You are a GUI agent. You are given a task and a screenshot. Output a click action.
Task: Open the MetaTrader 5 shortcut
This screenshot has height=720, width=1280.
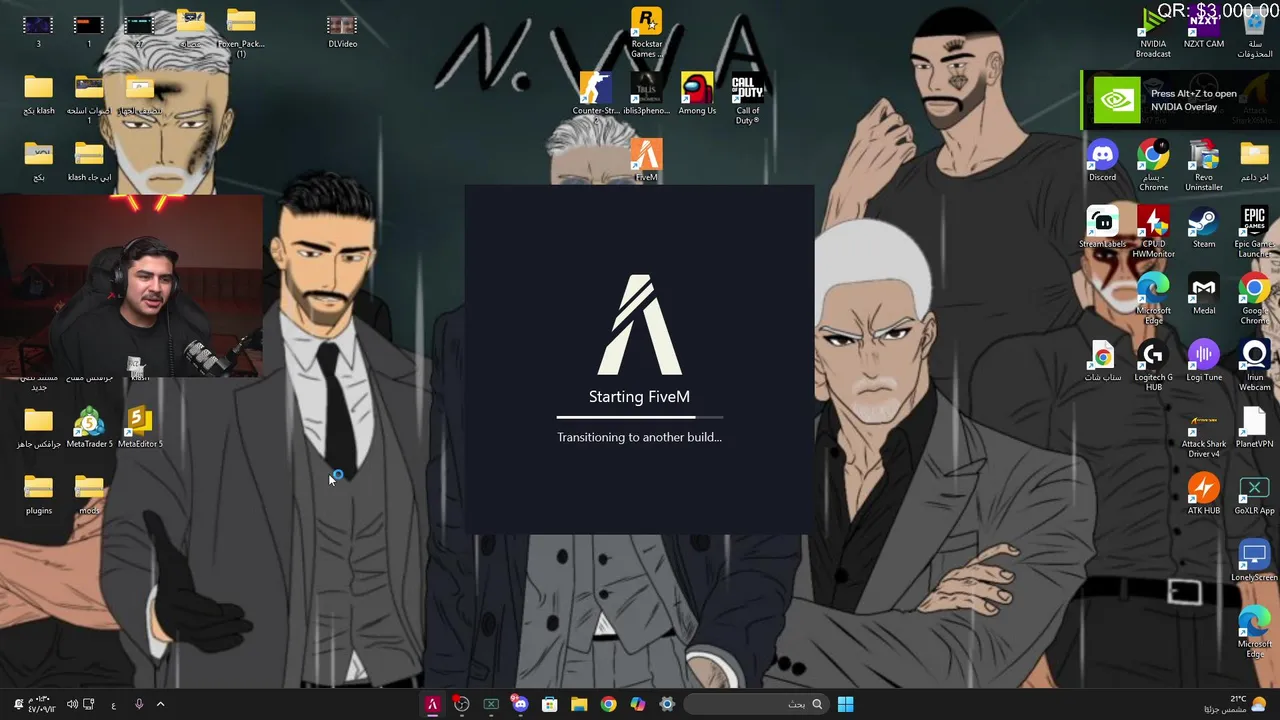(x=89, y=427)
